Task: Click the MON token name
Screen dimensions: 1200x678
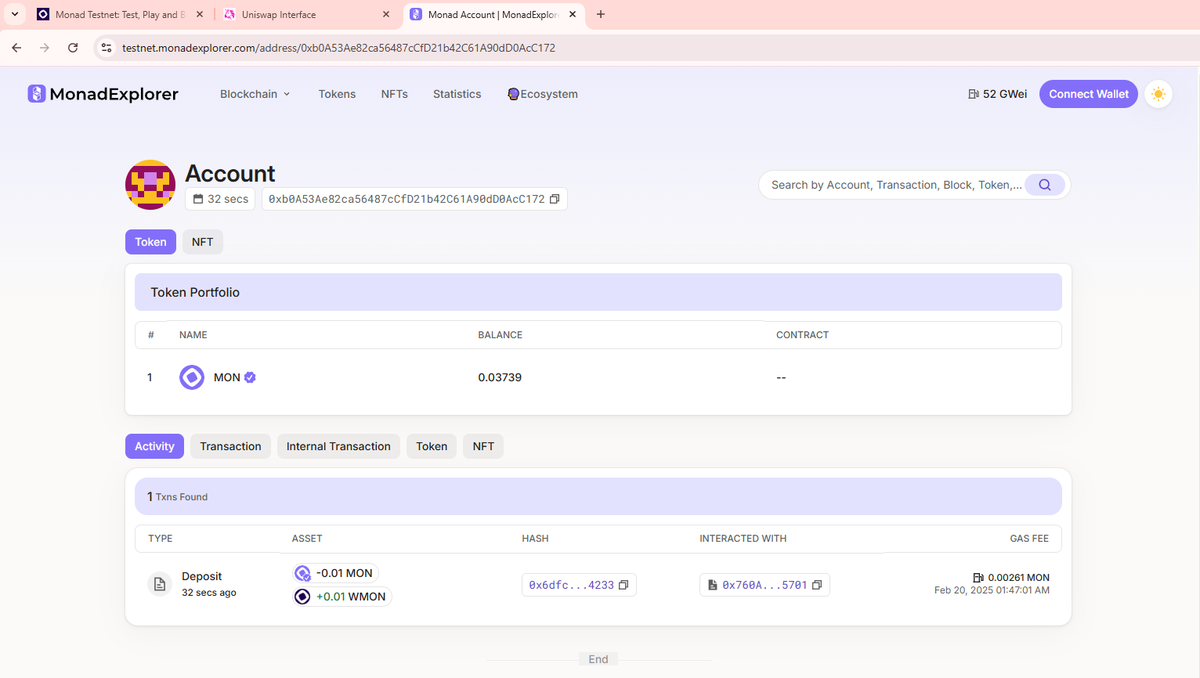Action: pos(227,378)
